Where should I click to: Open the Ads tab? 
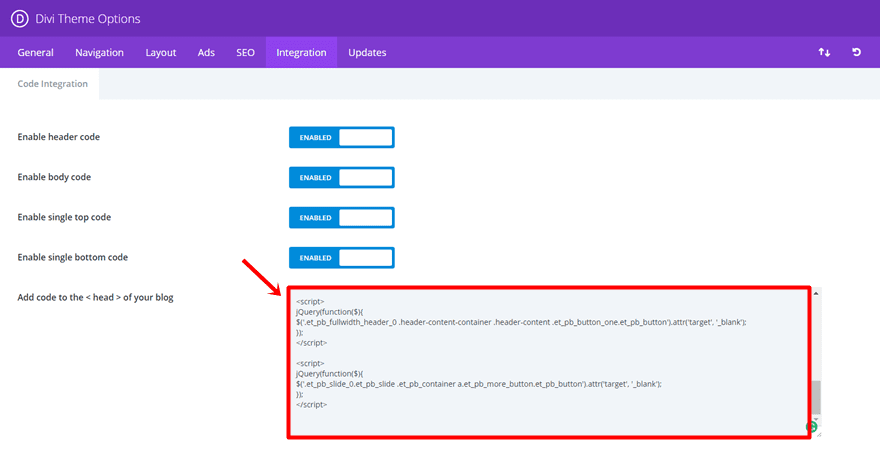[206, 53]
